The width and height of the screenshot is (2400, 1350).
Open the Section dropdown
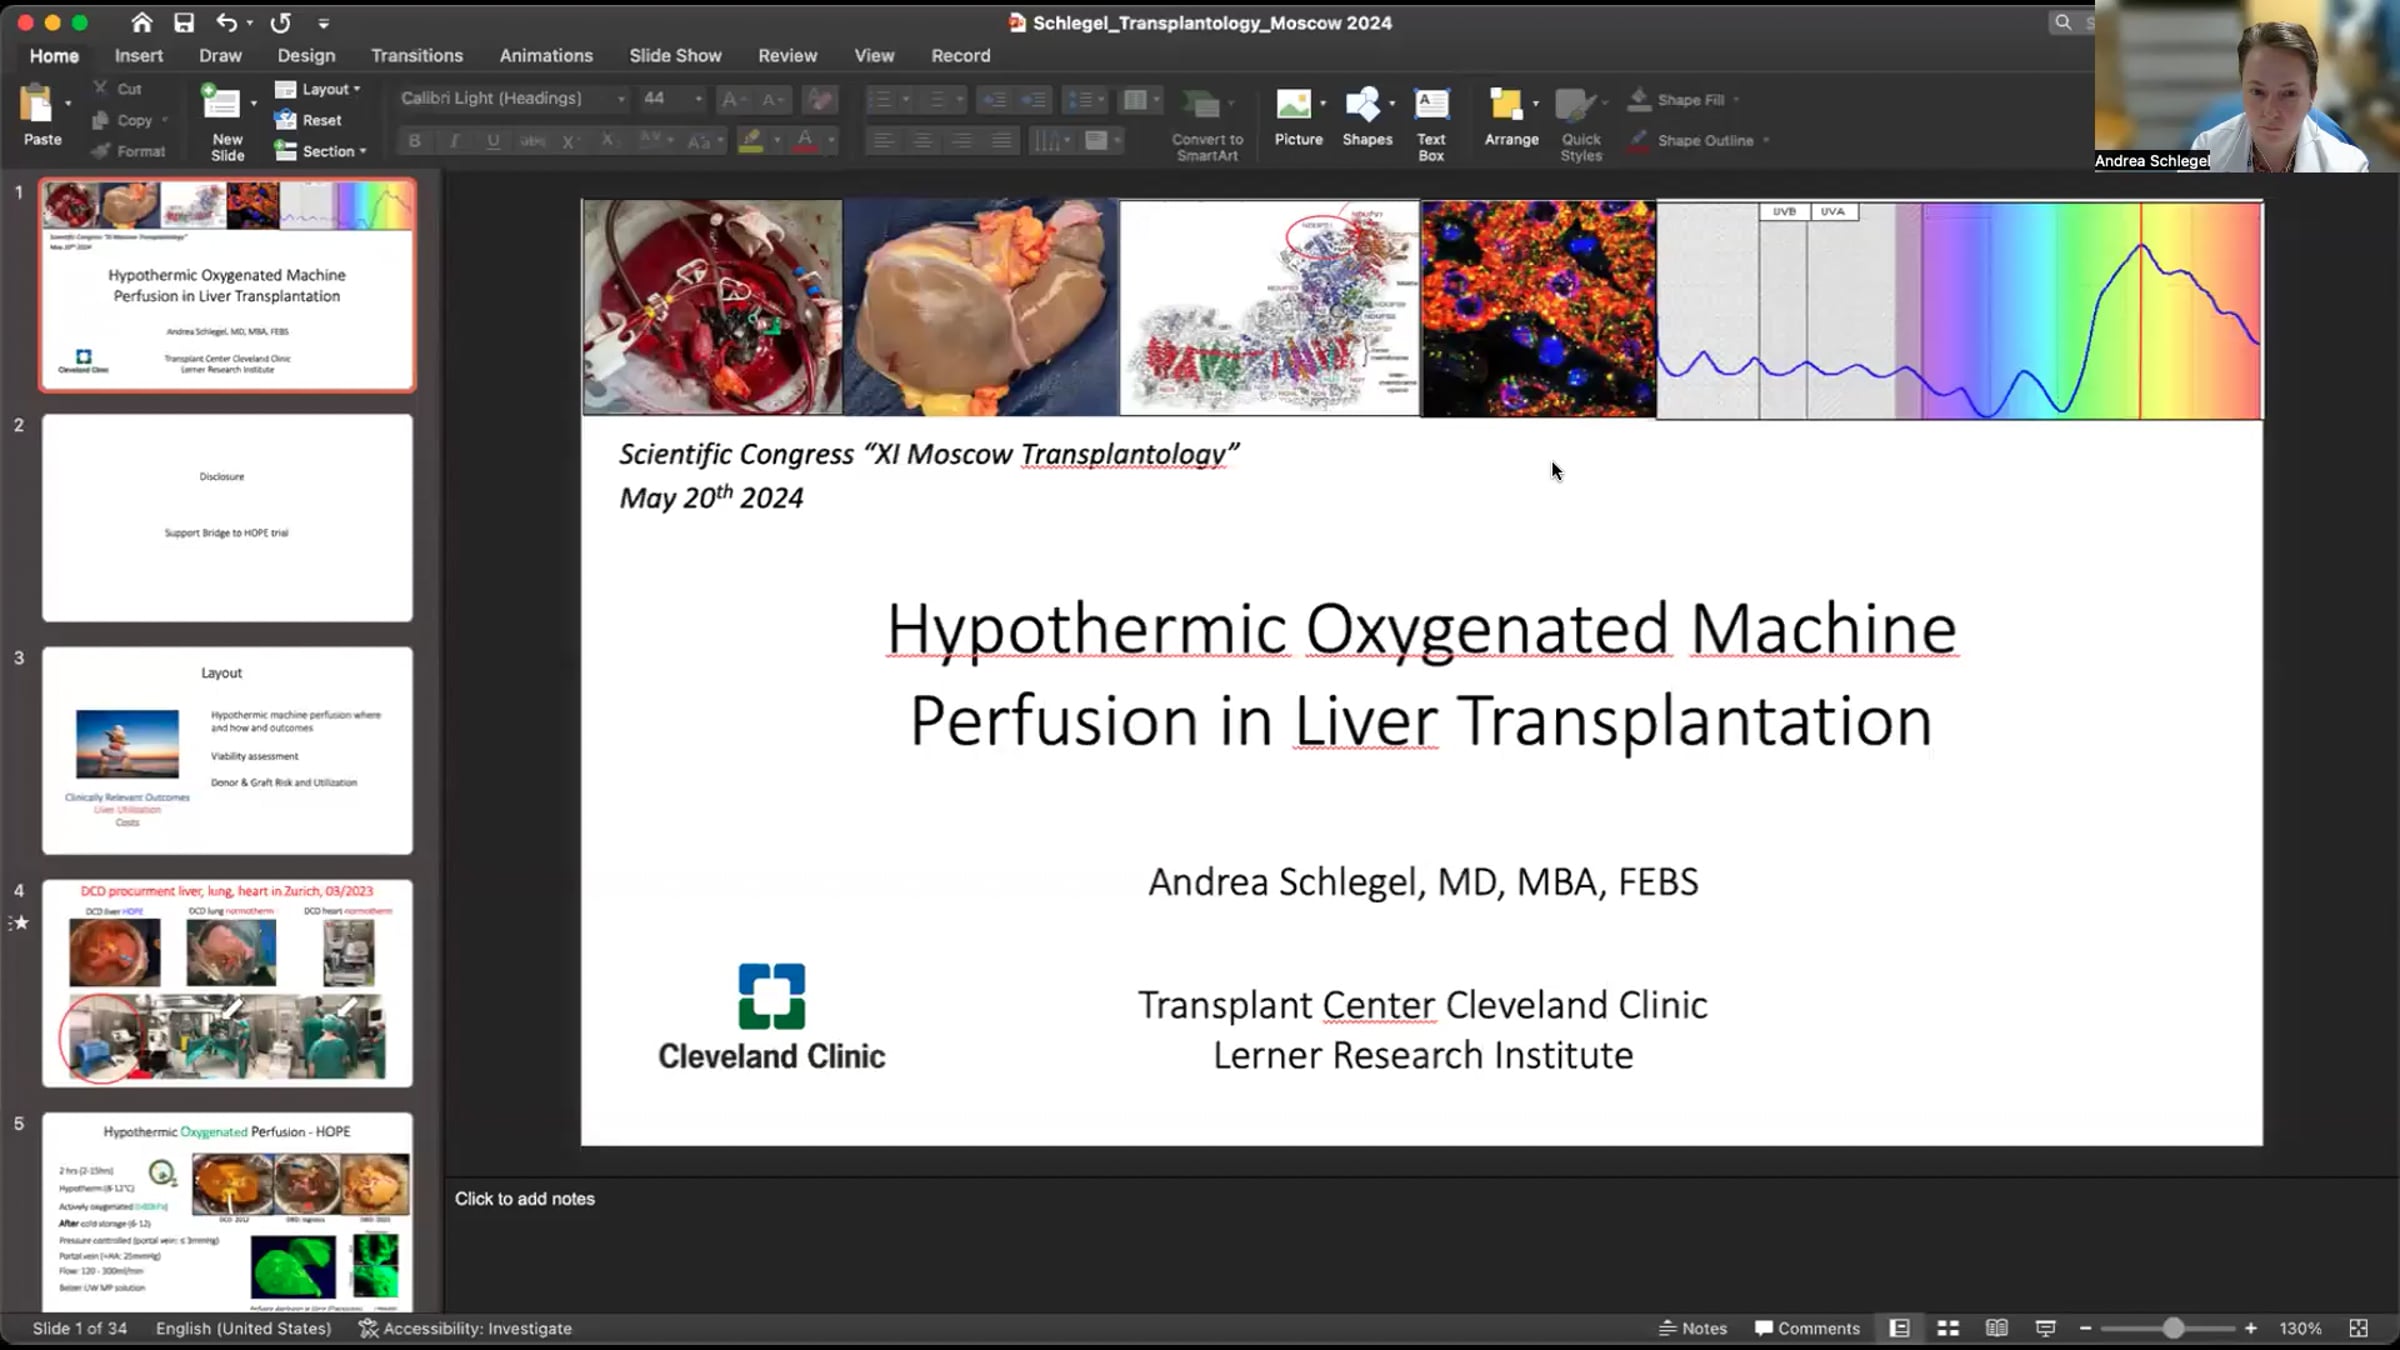click(x=322, y=151)
